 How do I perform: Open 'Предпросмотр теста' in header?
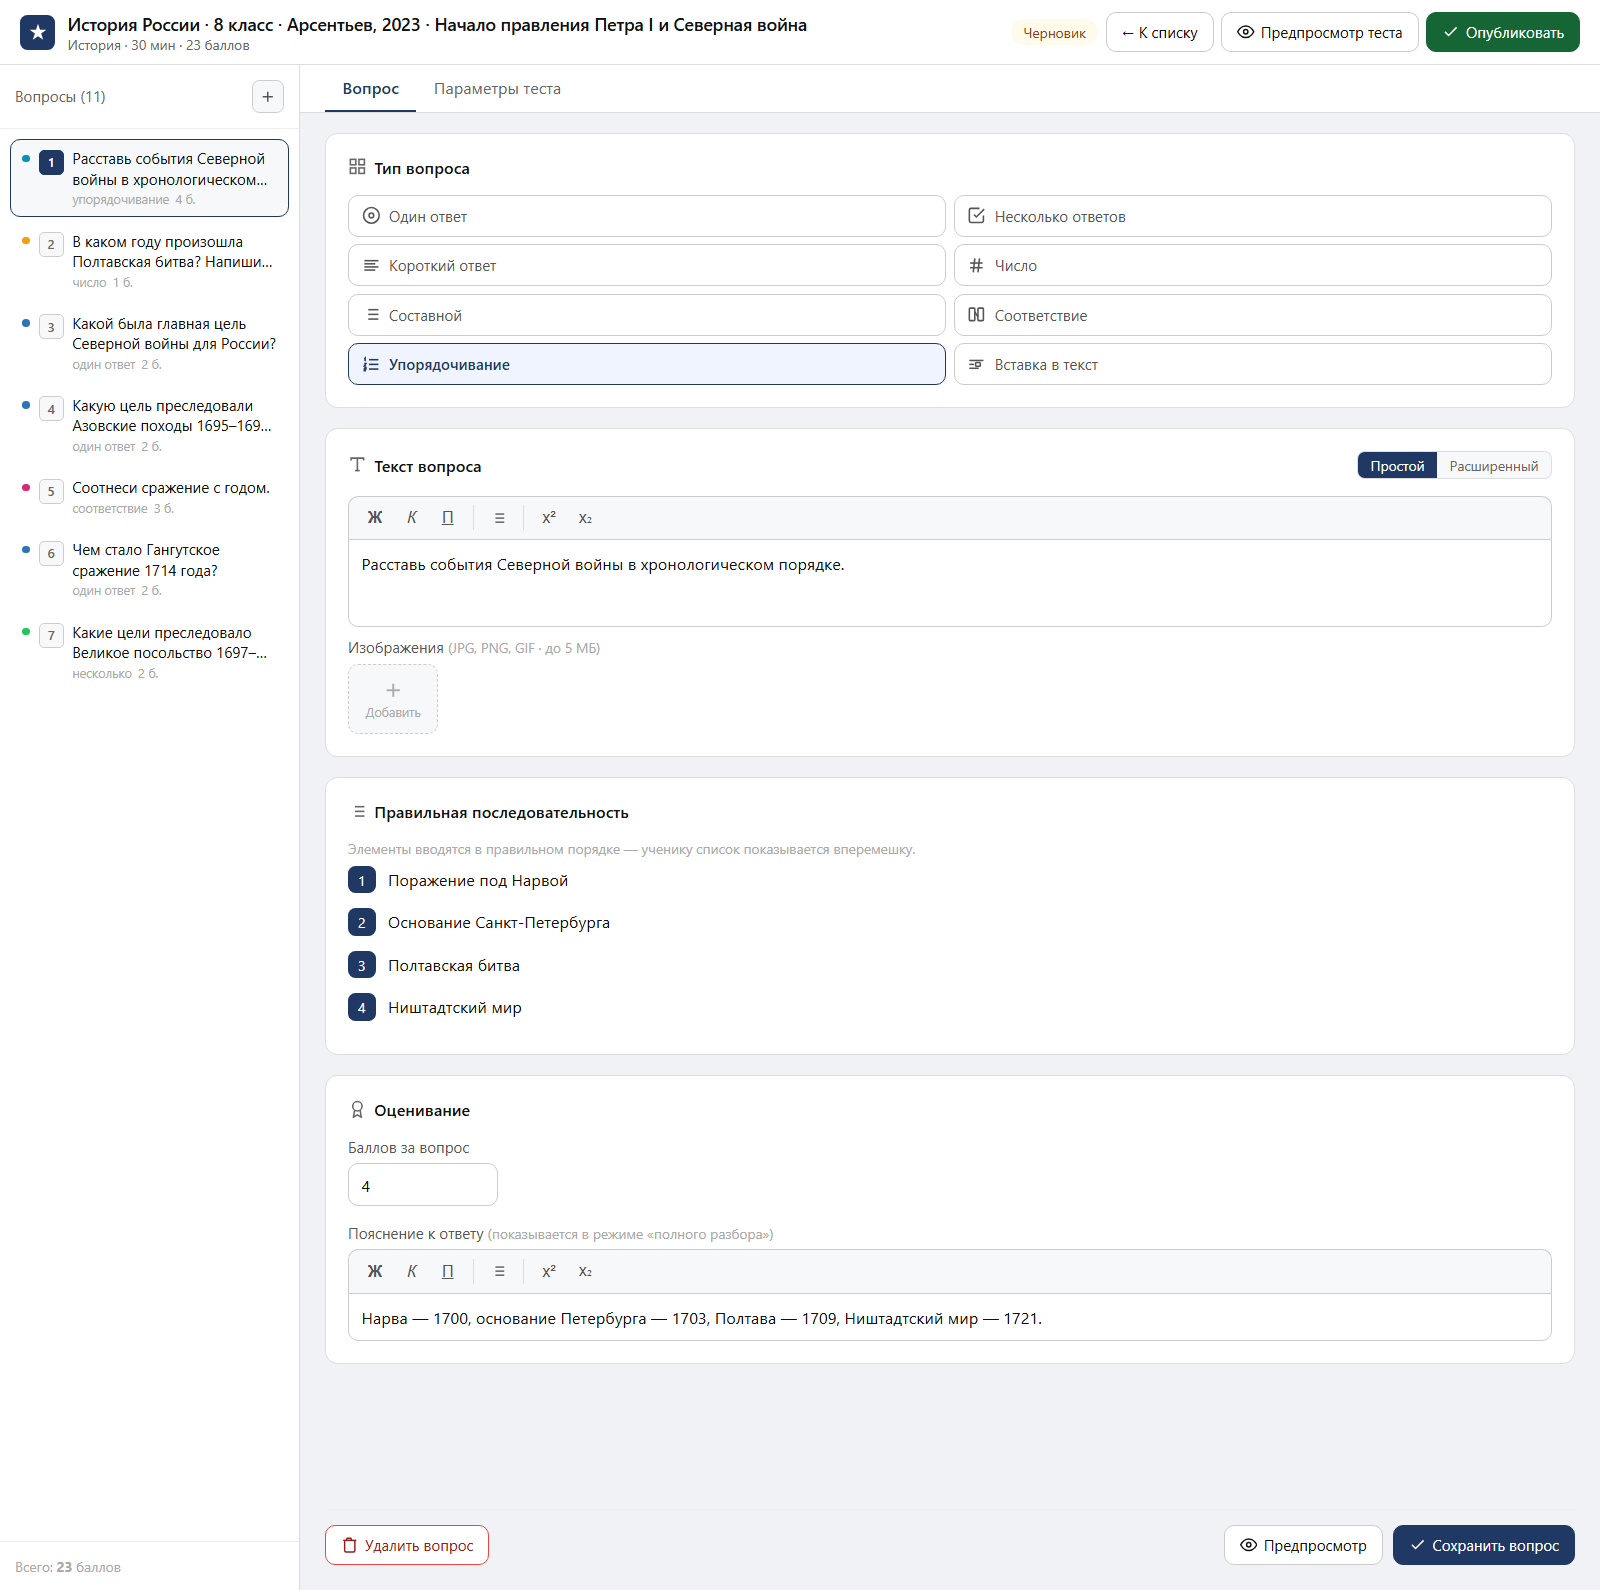point(1319,33)
